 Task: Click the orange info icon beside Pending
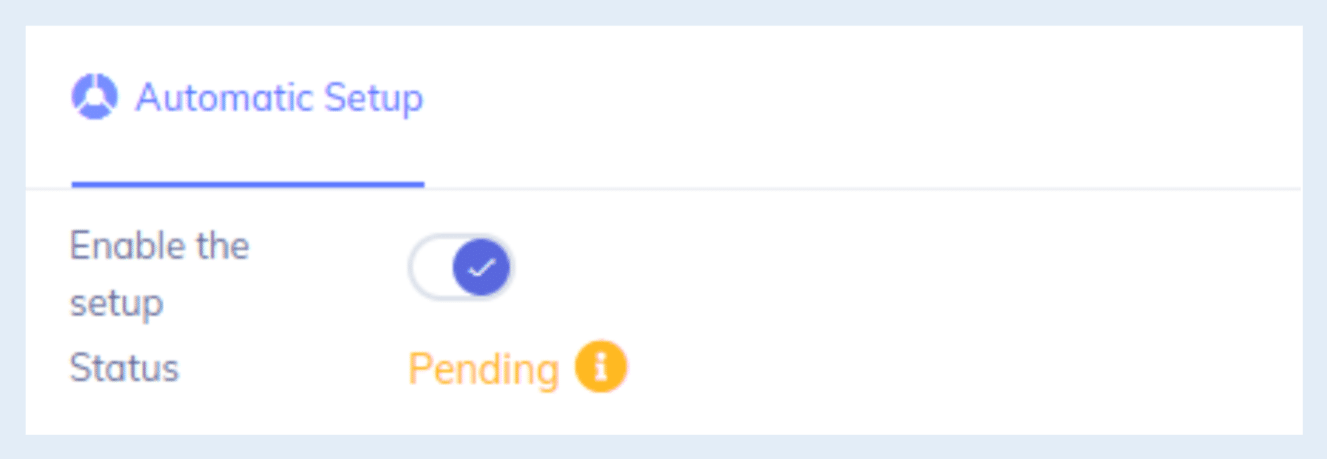pyautogui.click(x=601, y=367)
